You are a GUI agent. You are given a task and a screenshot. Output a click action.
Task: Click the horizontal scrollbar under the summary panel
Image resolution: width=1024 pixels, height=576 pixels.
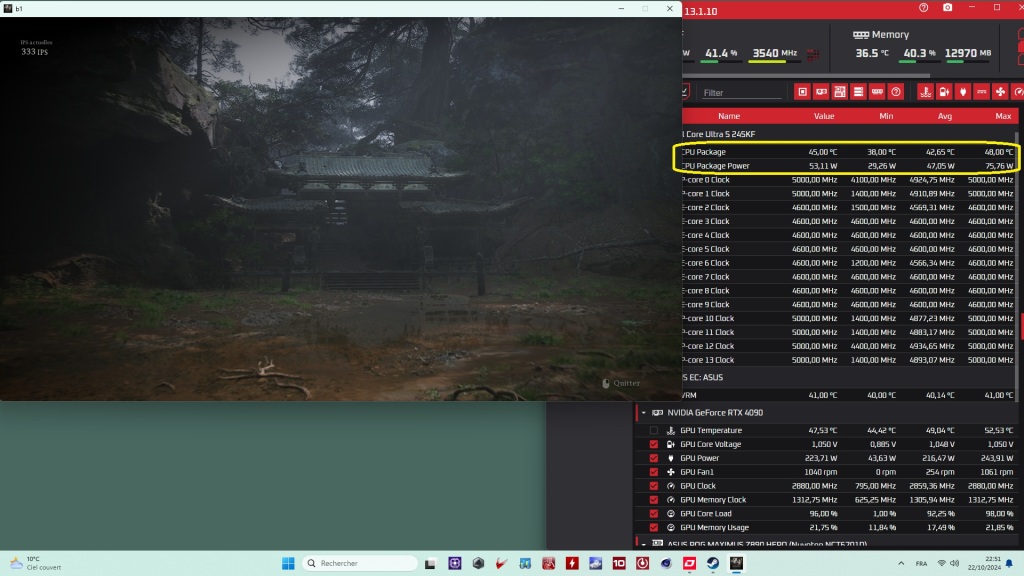coord(807,75)
